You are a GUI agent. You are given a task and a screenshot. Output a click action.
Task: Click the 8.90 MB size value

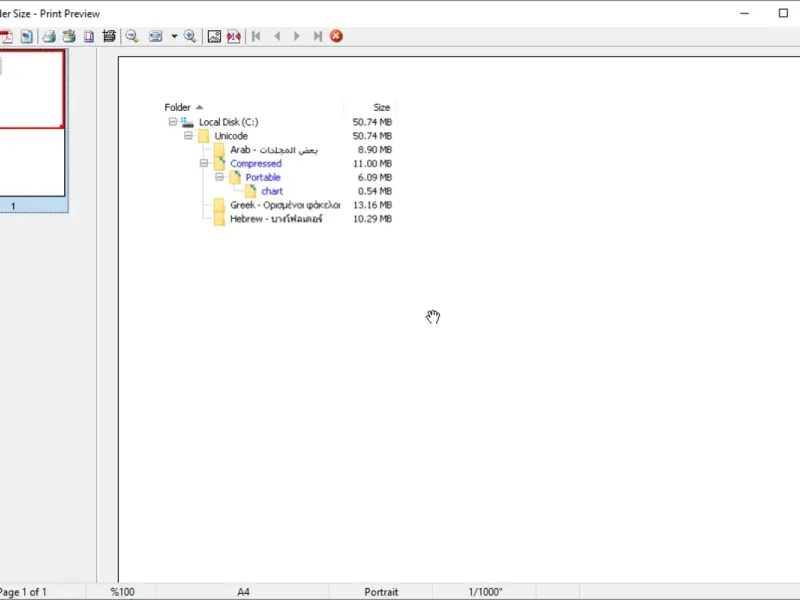(x=374, y=149)
